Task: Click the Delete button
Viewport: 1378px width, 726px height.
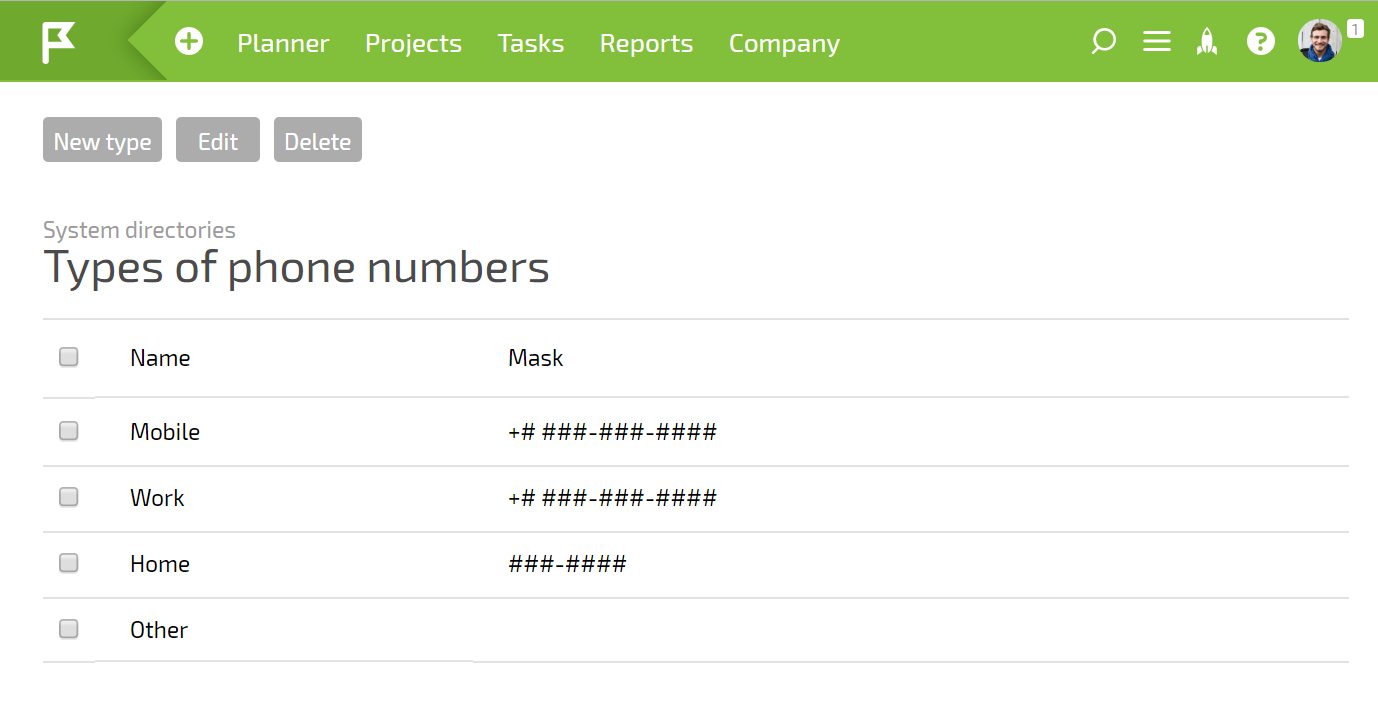Action: (x=318, y=140)
